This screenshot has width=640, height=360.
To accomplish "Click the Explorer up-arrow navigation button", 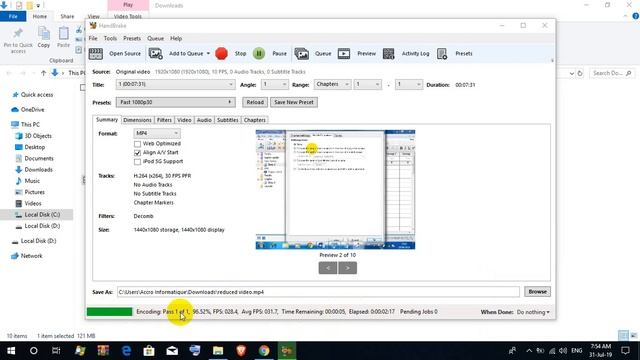I will (x=43, y=73).
